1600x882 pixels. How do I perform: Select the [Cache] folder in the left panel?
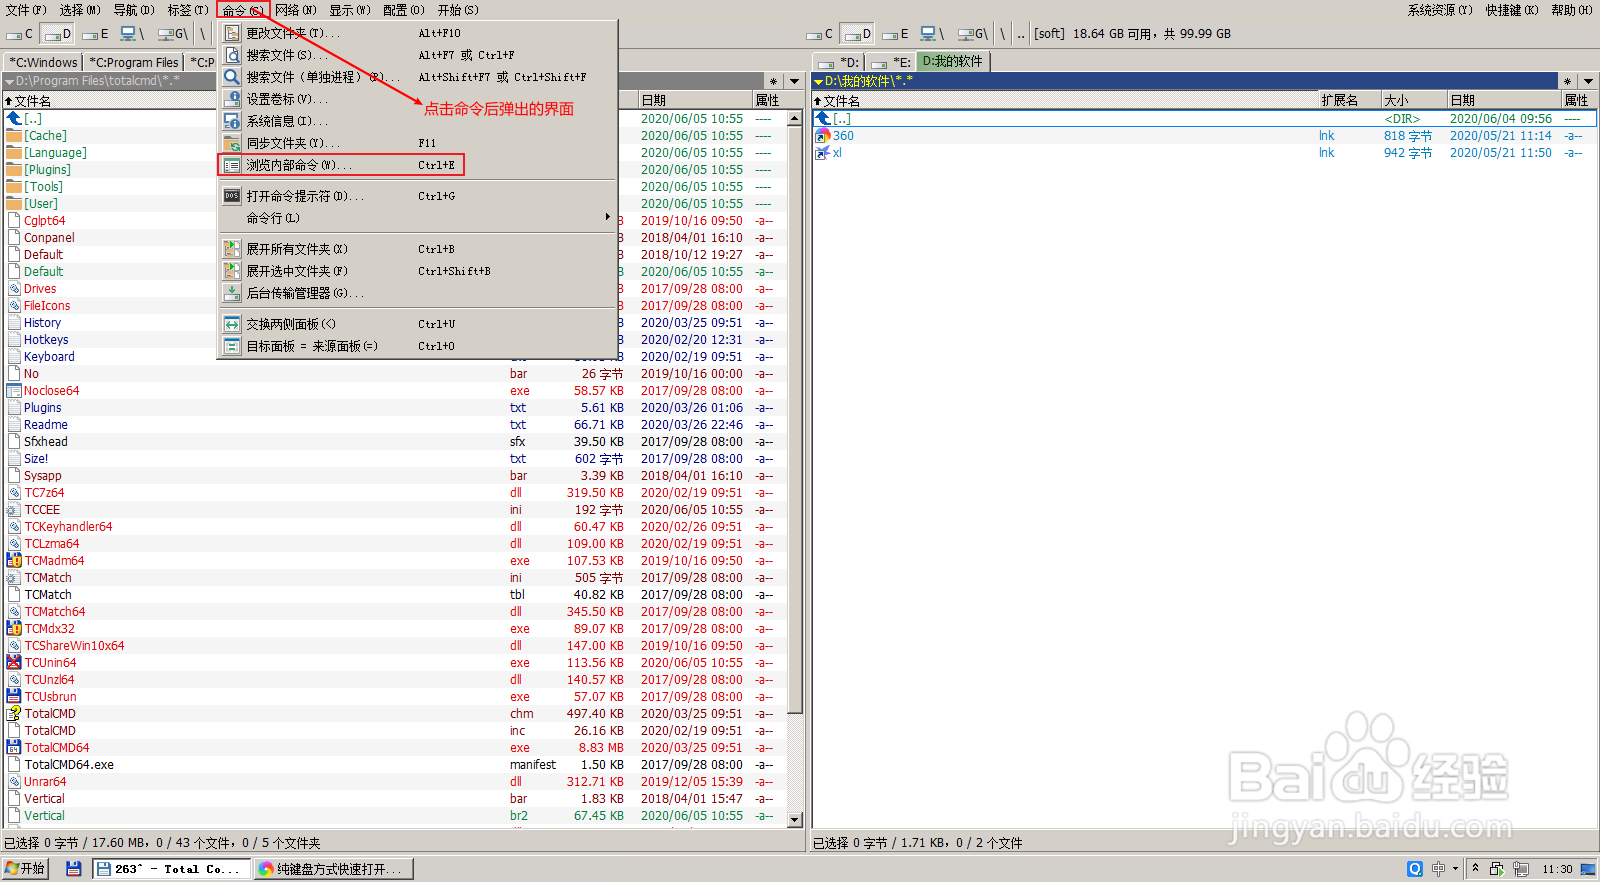pyautogui.click(x=45, y=136)
